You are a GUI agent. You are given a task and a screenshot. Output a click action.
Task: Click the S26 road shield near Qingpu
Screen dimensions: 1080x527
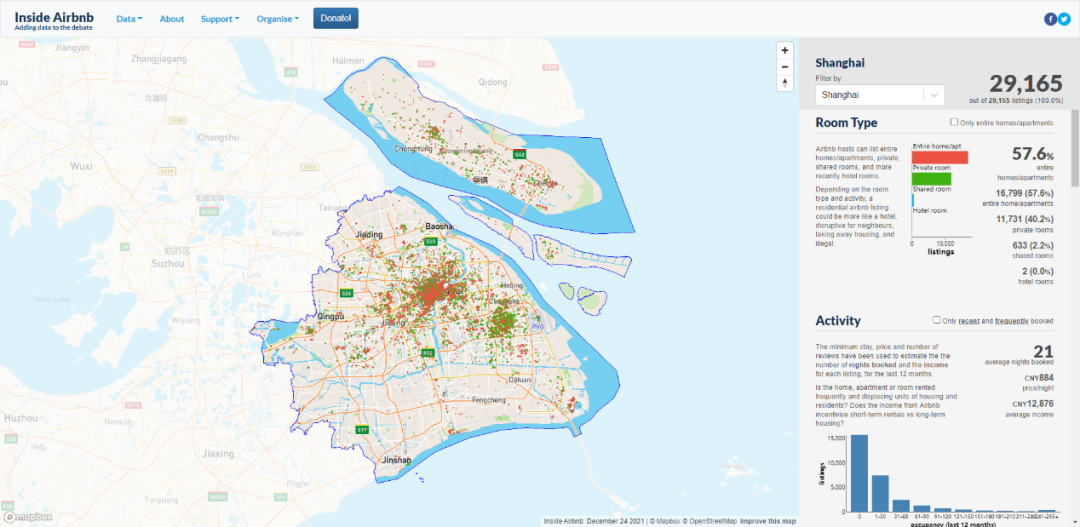point(346,293)
